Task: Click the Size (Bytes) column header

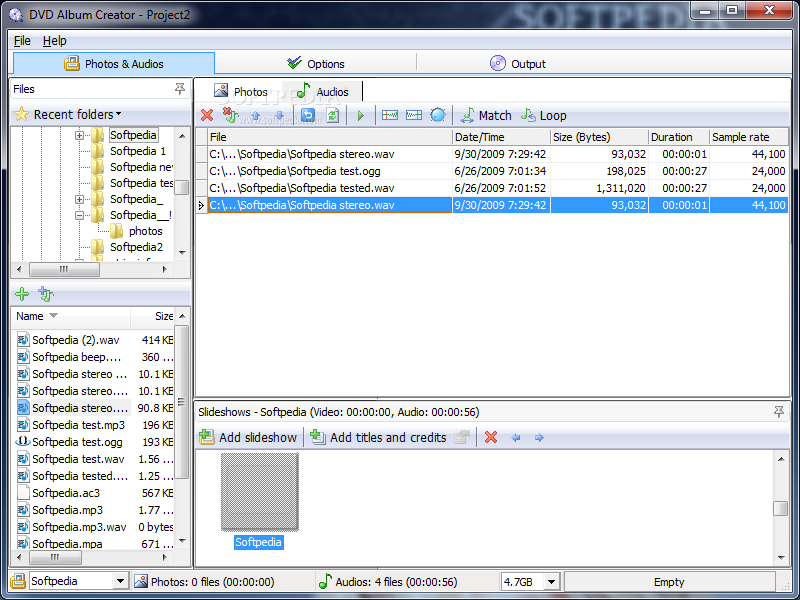Action: coord(598,137)
